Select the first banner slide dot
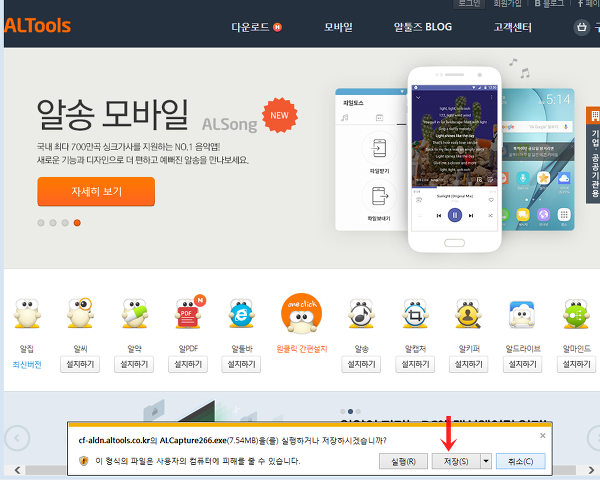600x480 pixels. 41,223
